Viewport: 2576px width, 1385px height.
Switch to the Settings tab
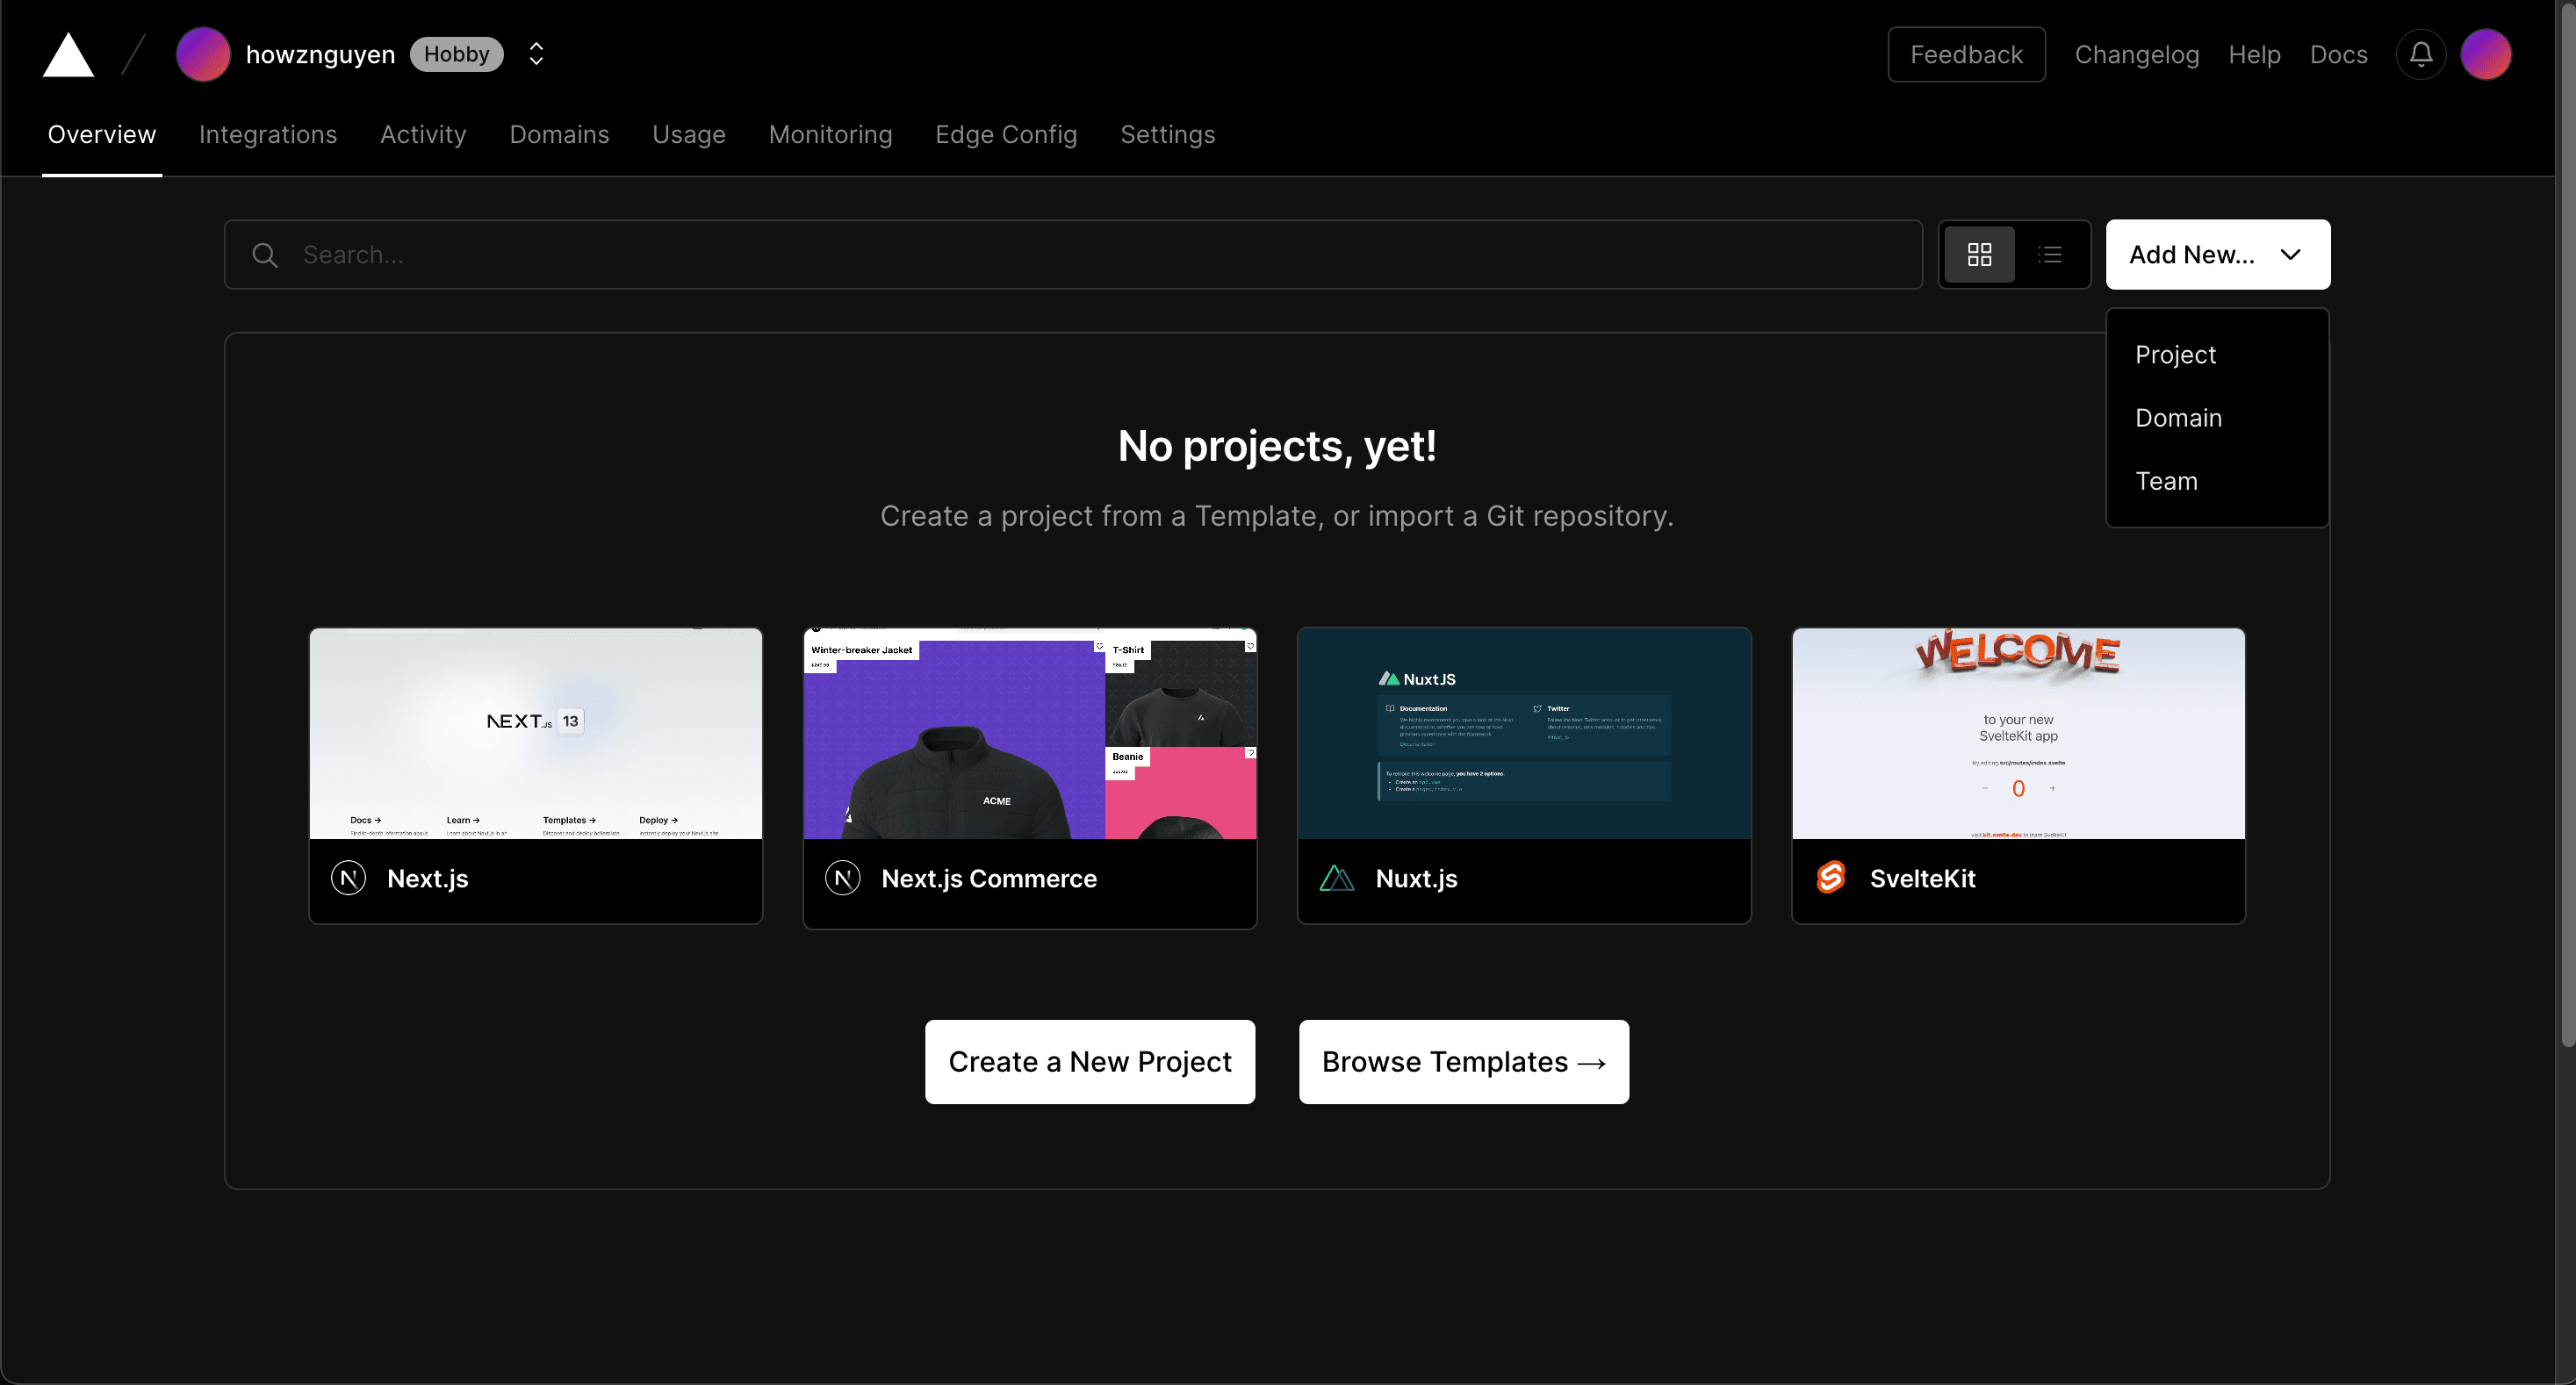pos(1167,134)
